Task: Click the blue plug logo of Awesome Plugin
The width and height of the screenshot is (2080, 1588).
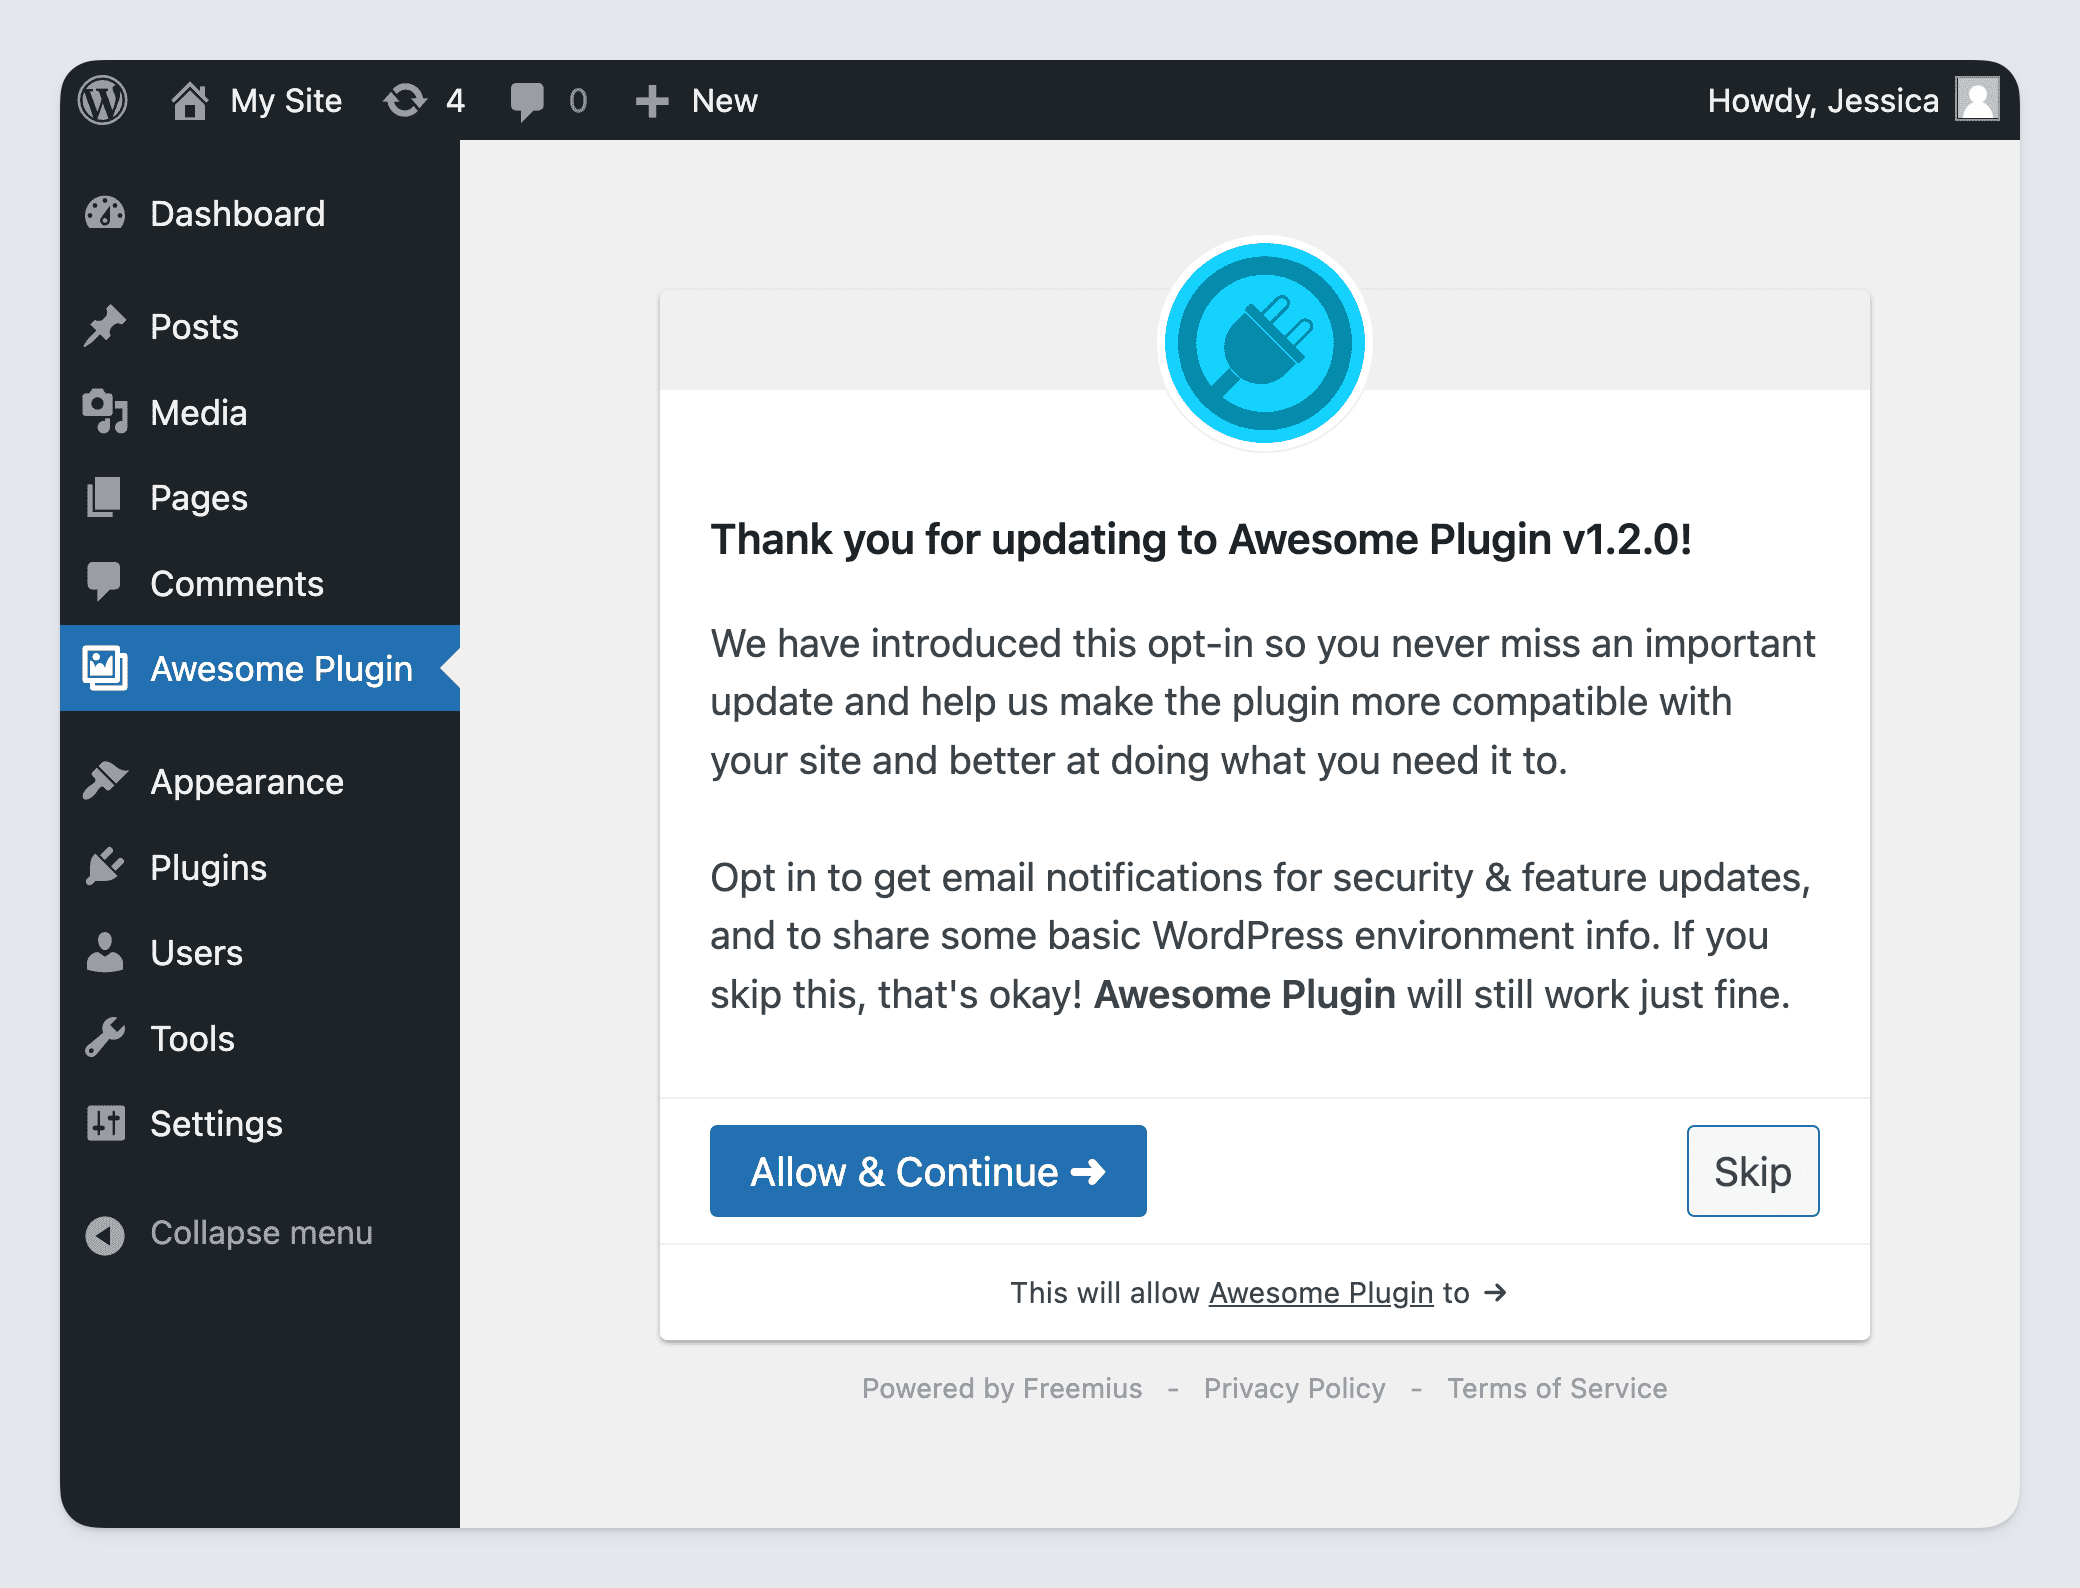Action: (x=1265, y=343)
